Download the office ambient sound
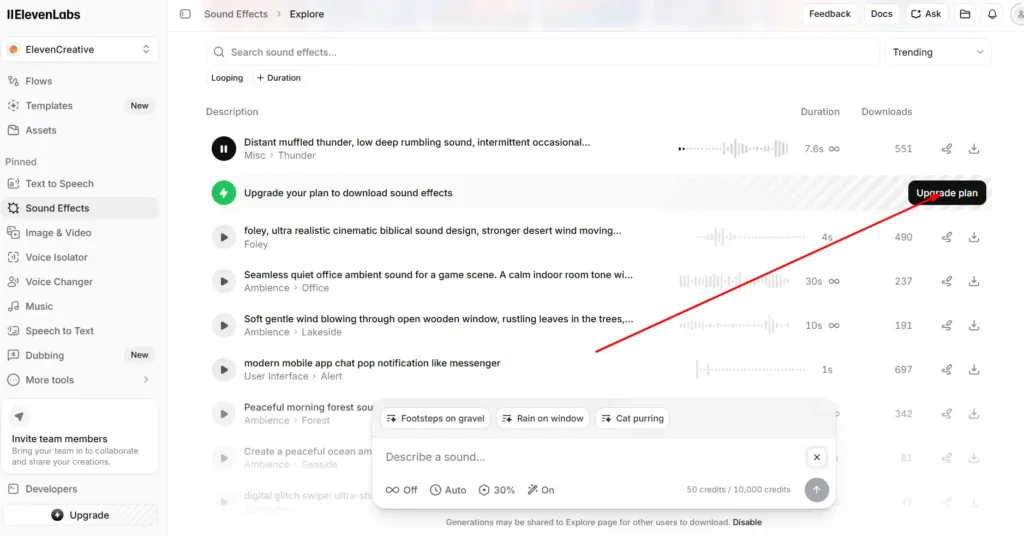This screenshot has height=536, width=1024. coord(974,281)
